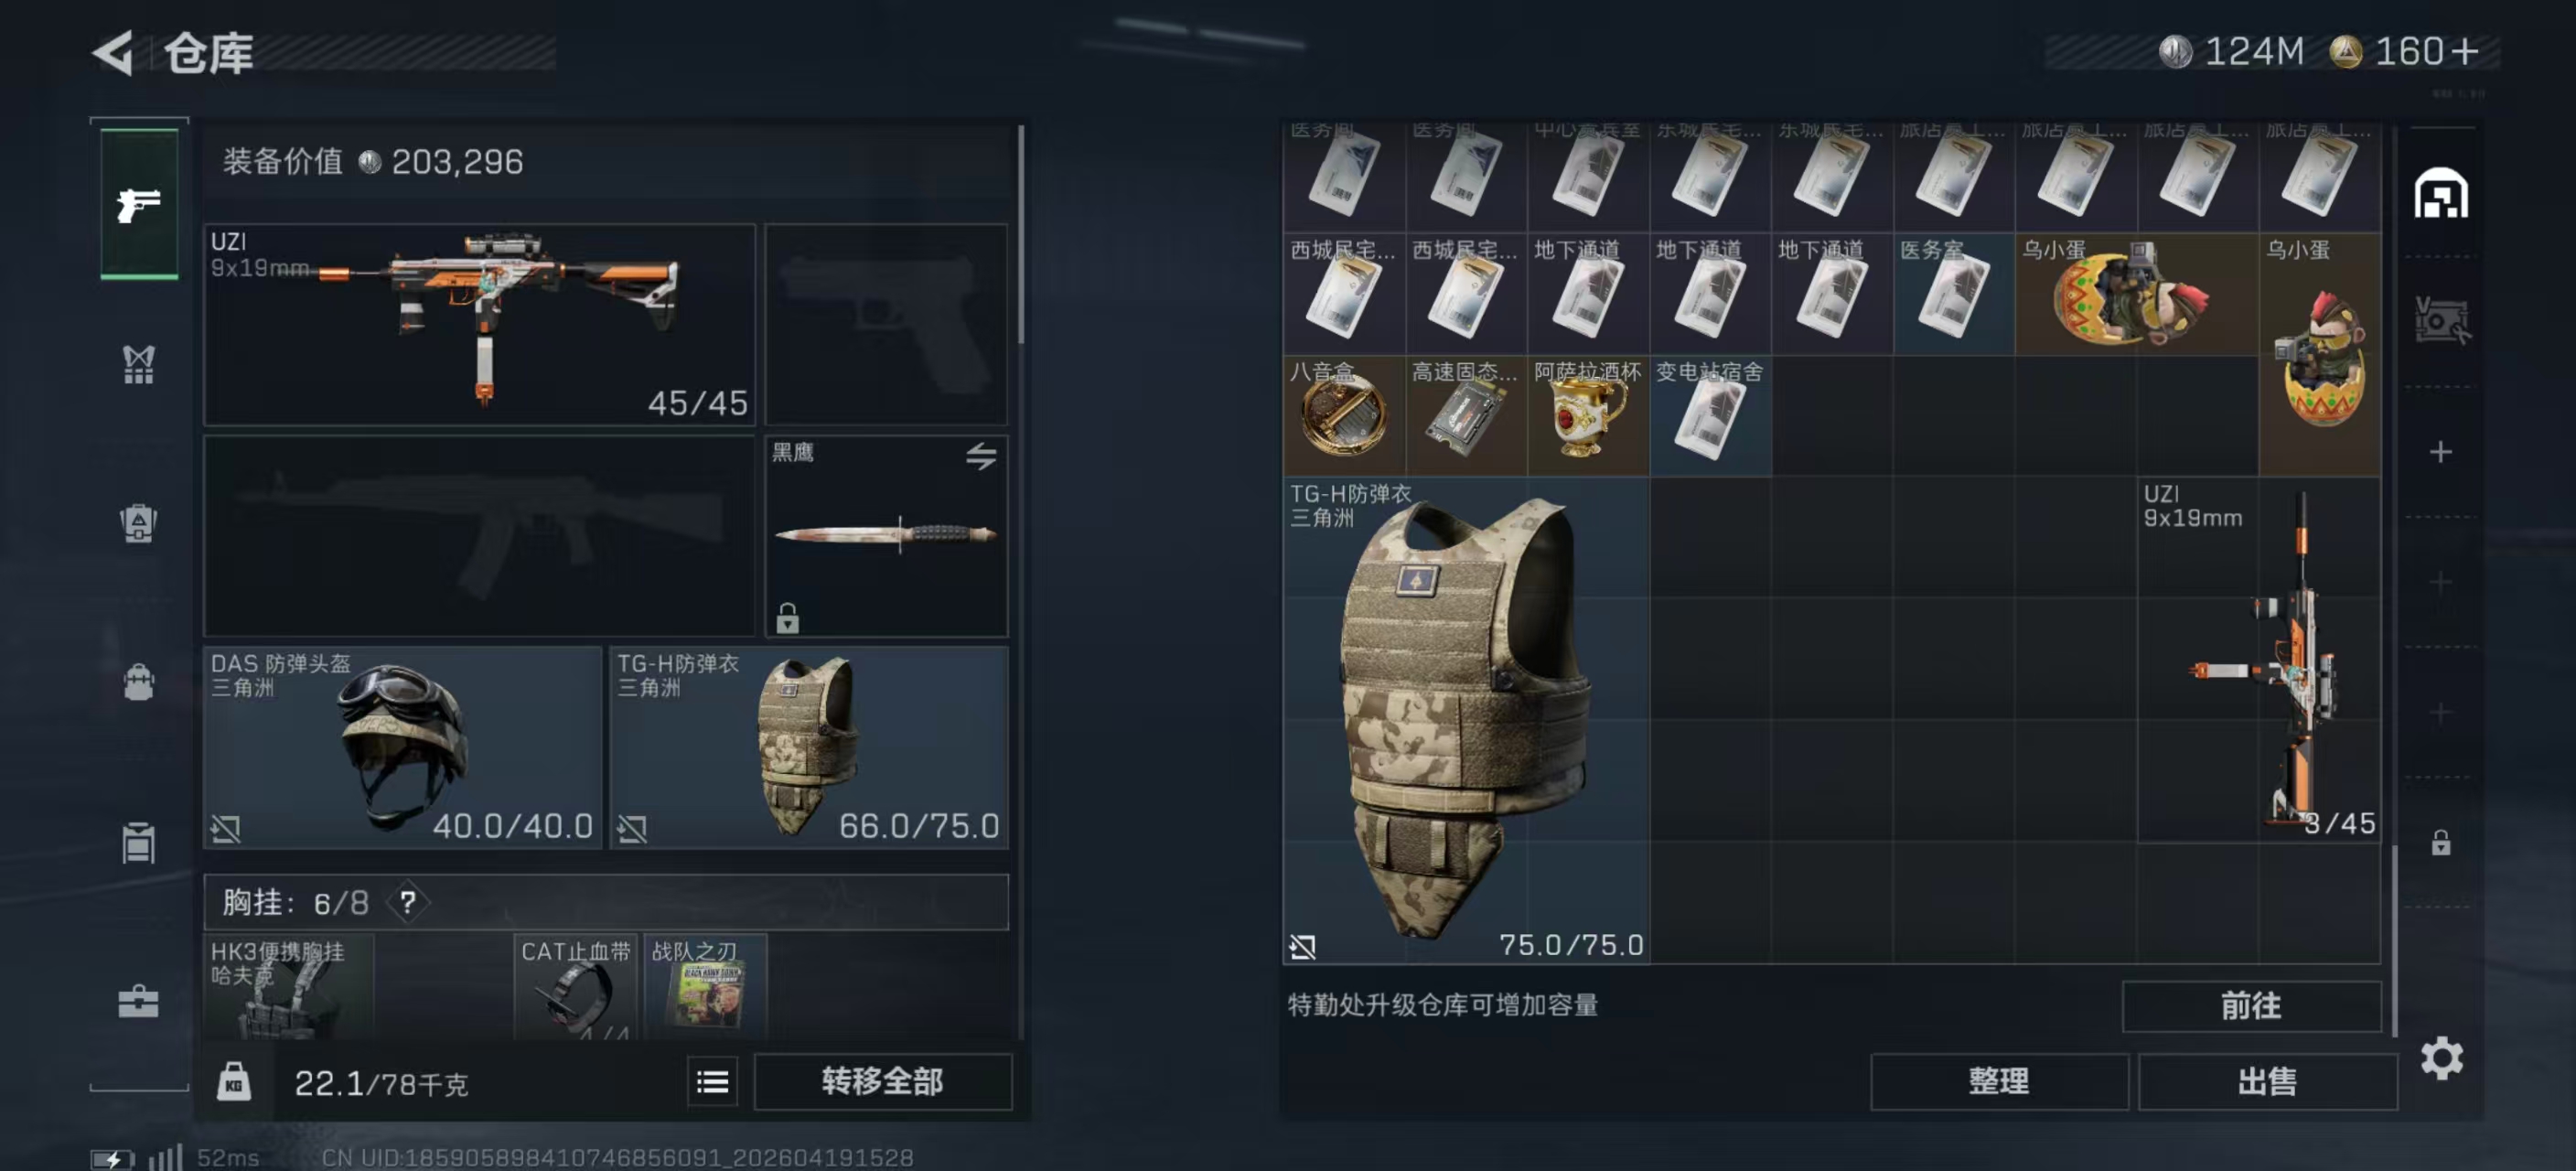
Task: Click the warehouse home icon on right
Action: click(x=2440, y=193)
